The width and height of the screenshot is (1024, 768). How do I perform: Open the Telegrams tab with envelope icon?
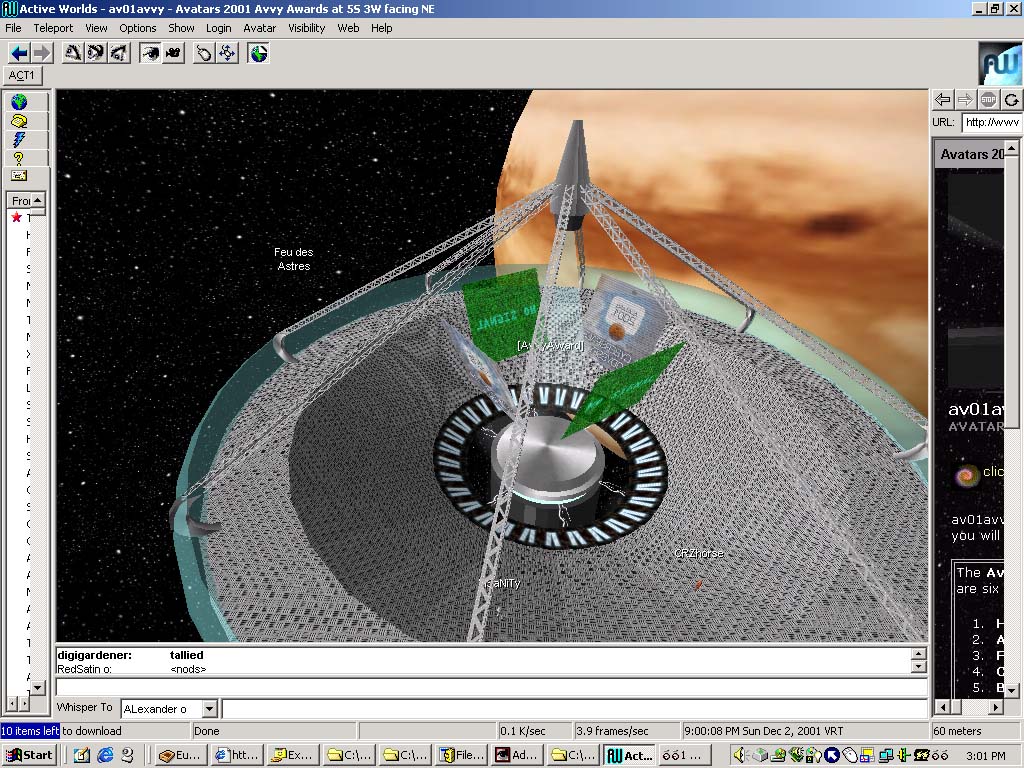pos(19,176)
